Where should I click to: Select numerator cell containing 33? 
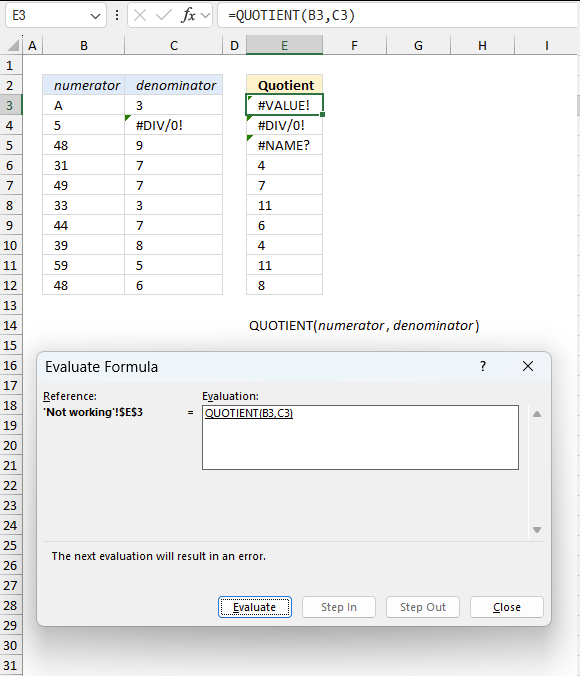point(84,205)
